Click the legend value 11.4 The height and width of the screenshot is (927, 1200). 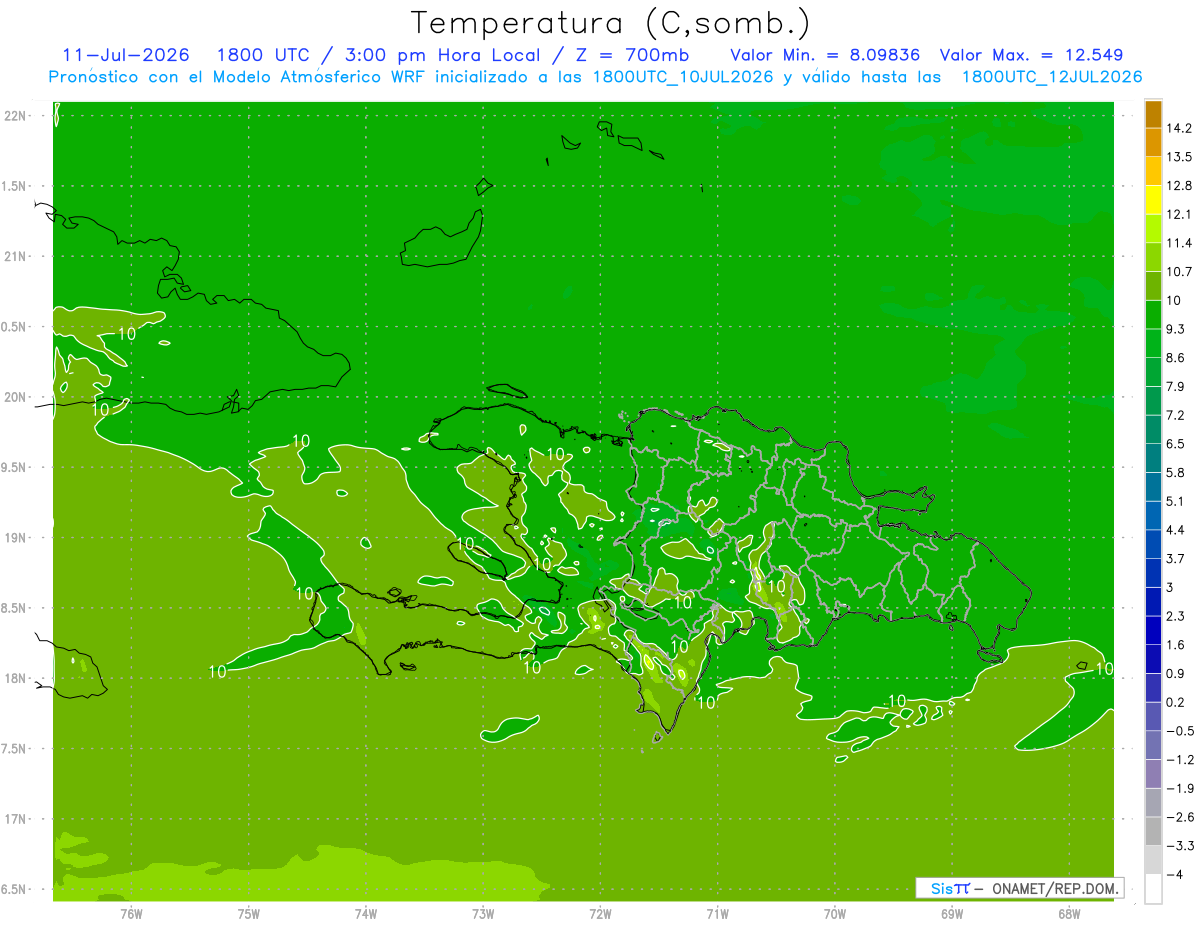(x=1180, y=243)
